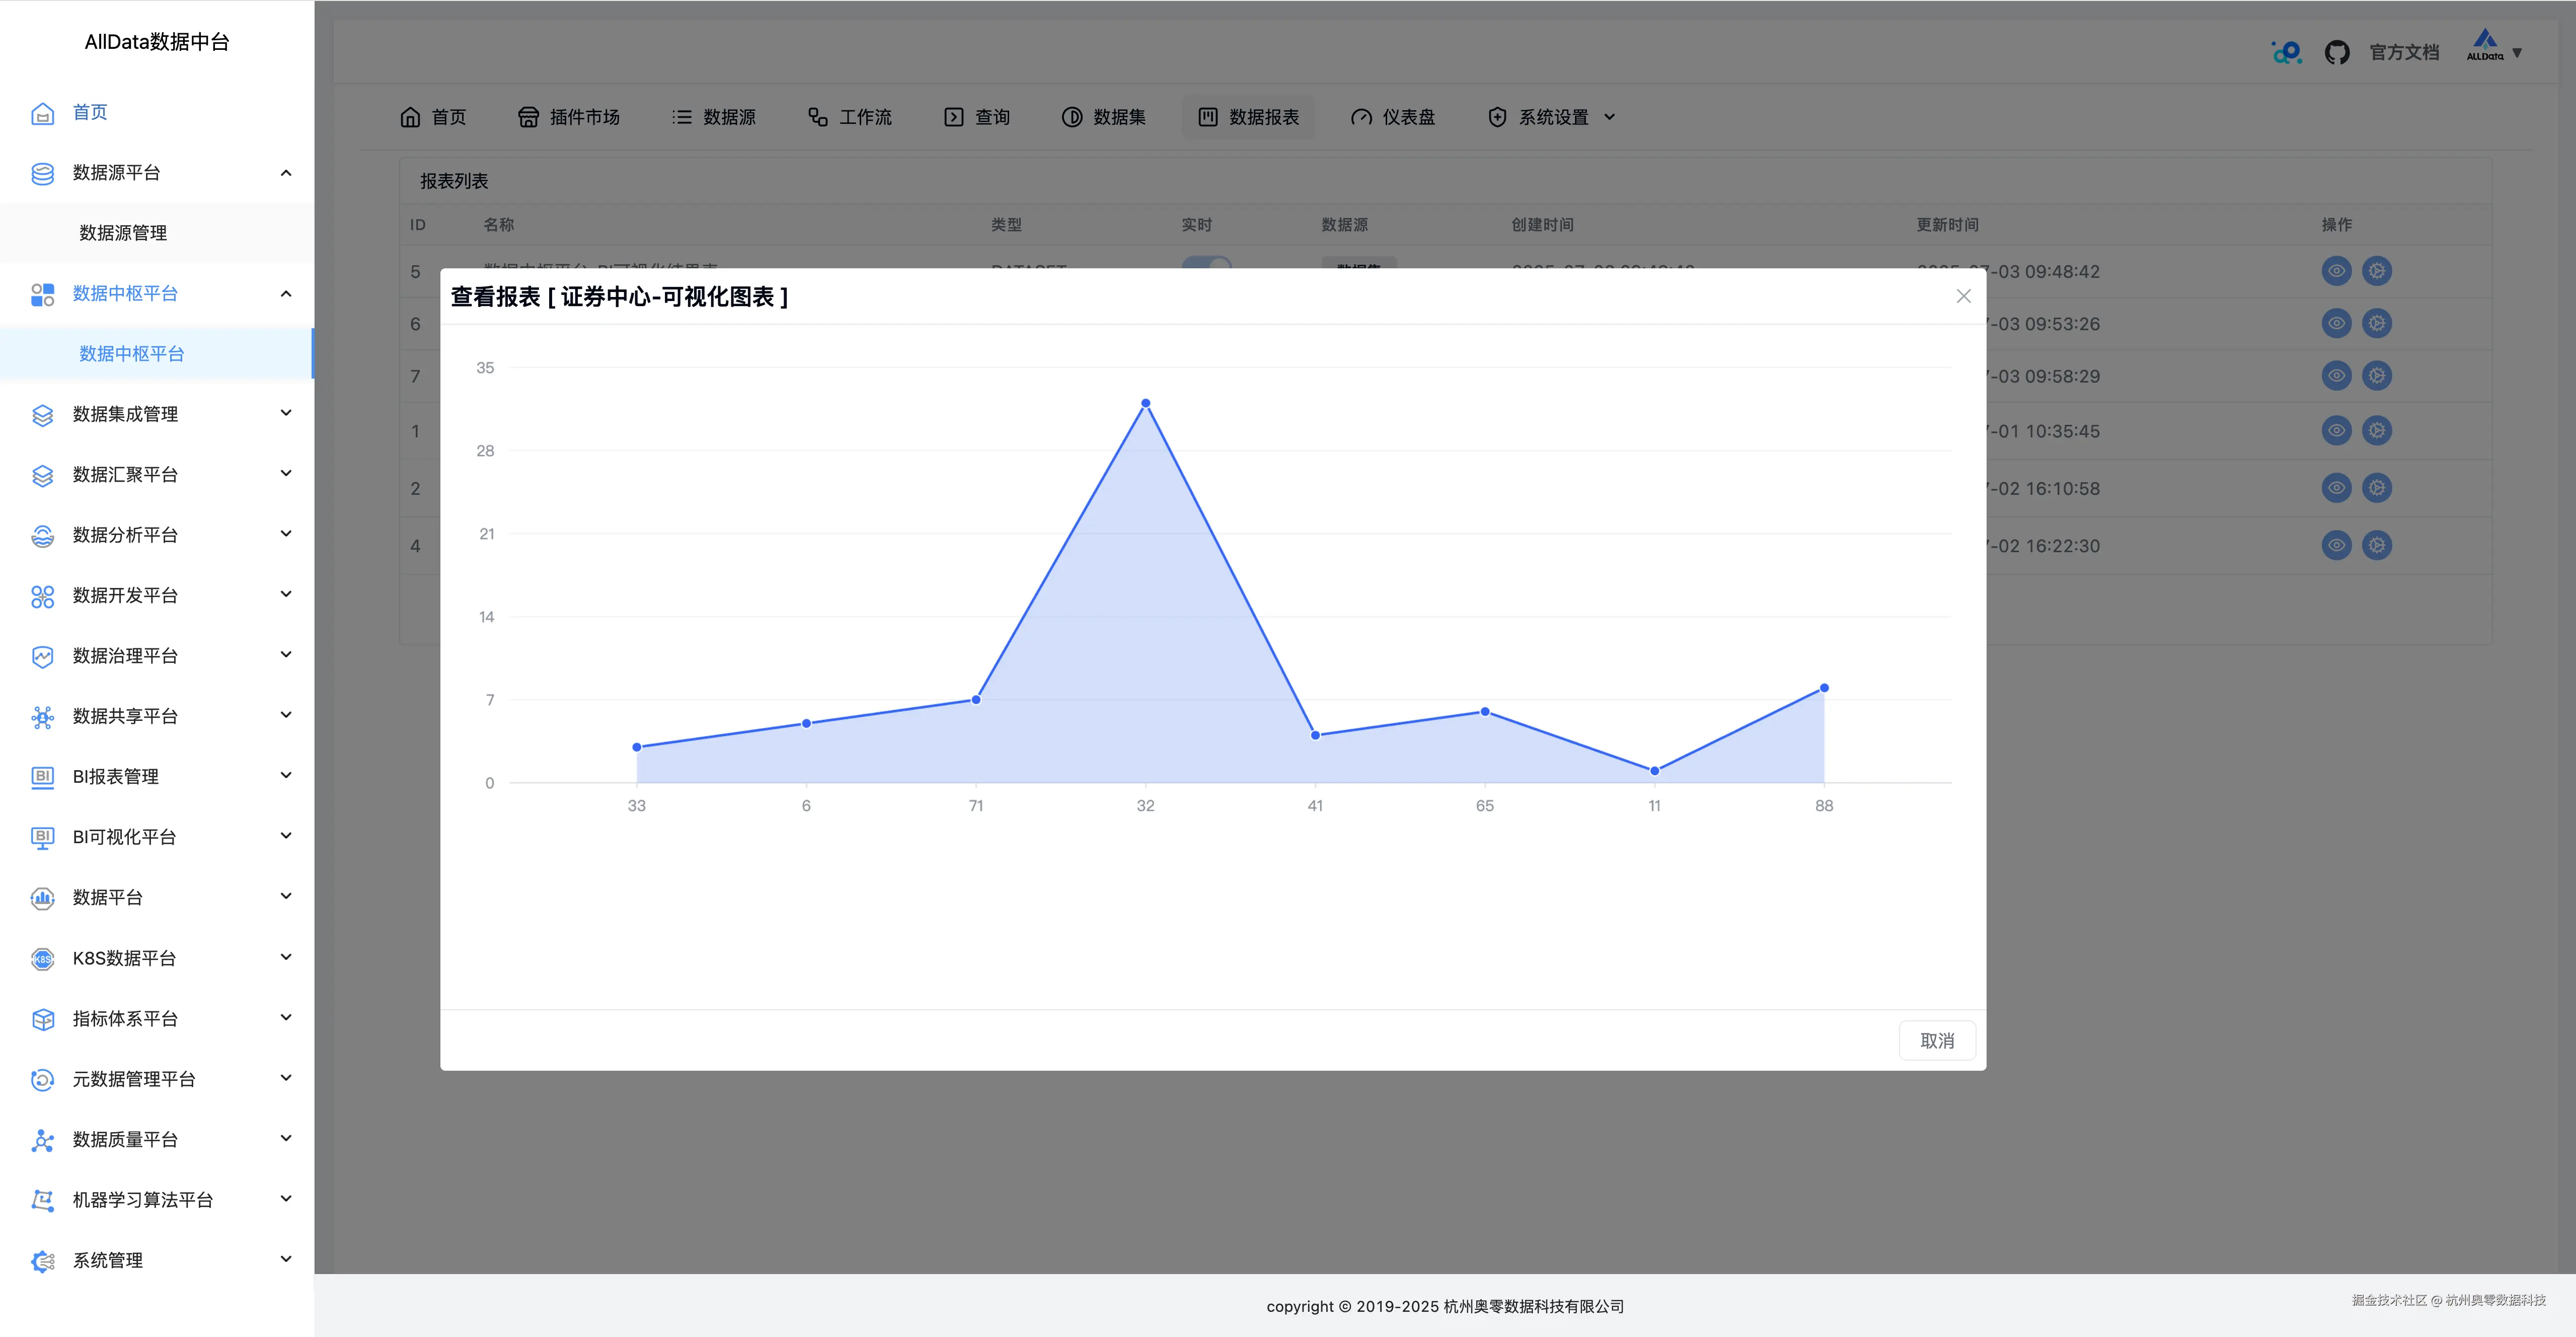This screenshot has height=1337, width=2576.
Task: Click the 取消 button in the dialog
Action: pyautogui.click(x=1937, y=1040)
